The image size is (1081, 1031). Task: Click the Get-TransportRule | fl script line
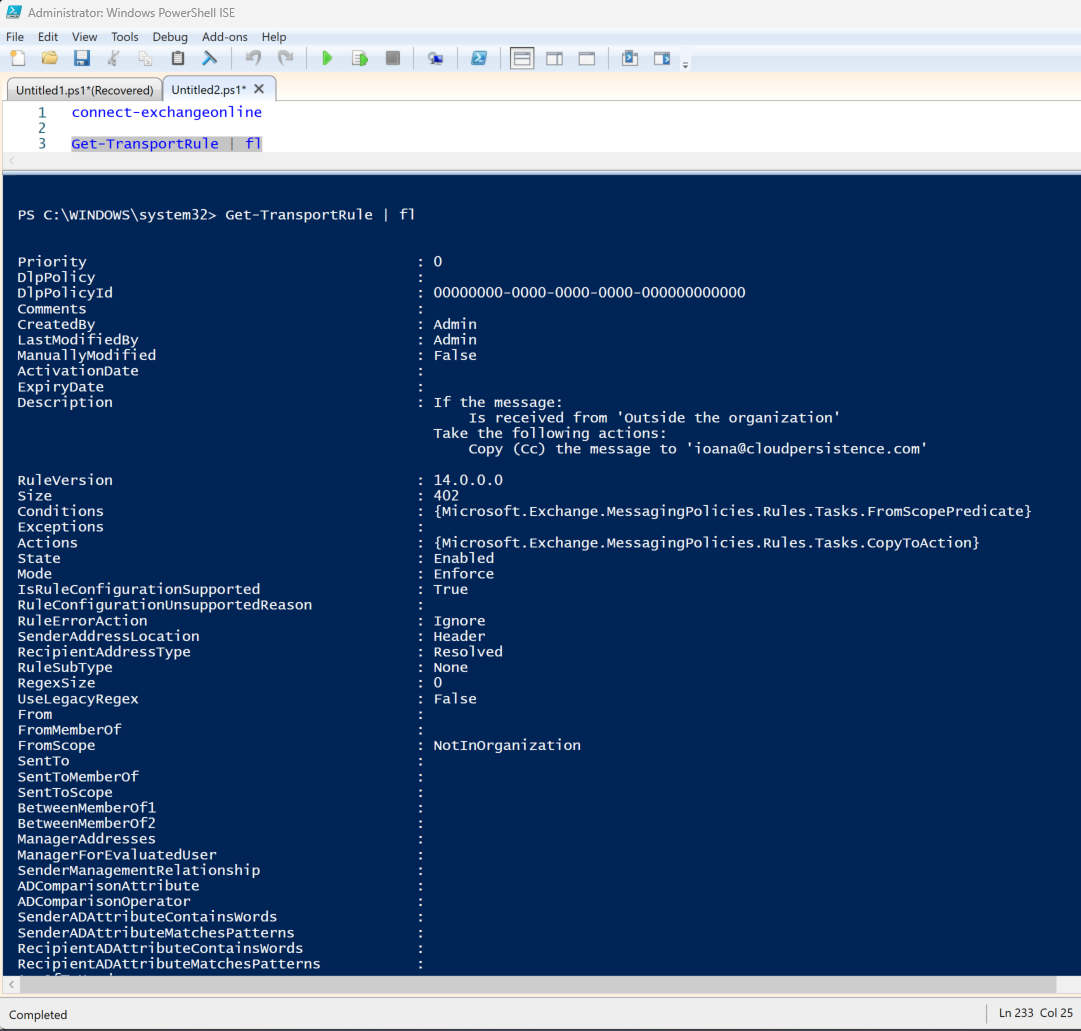point(167,143)
